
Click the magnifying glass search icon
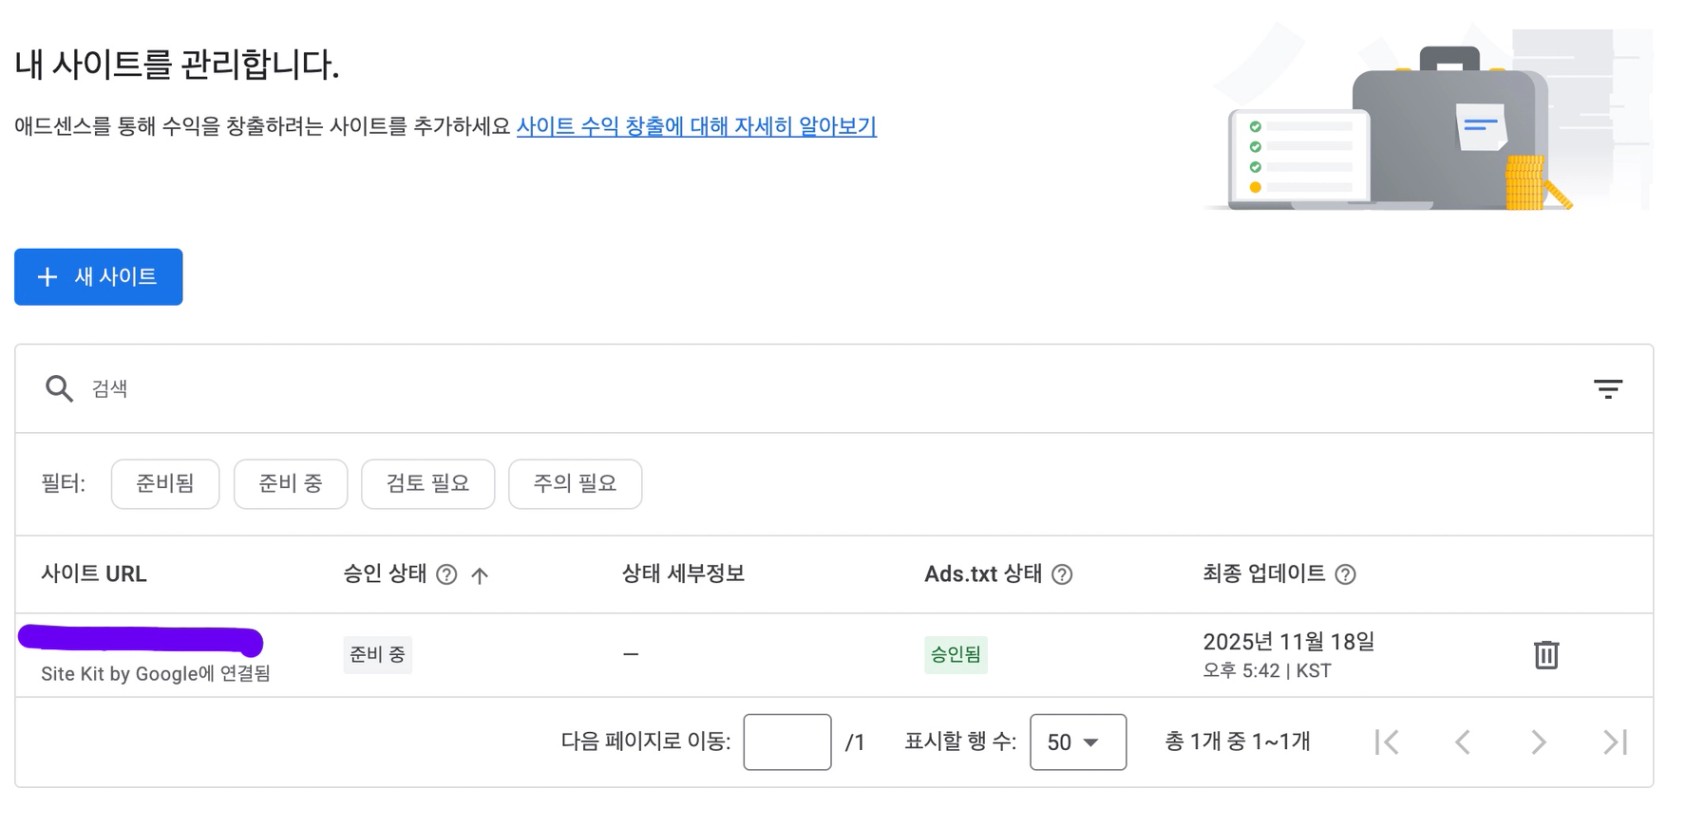(x=59, y=389)
